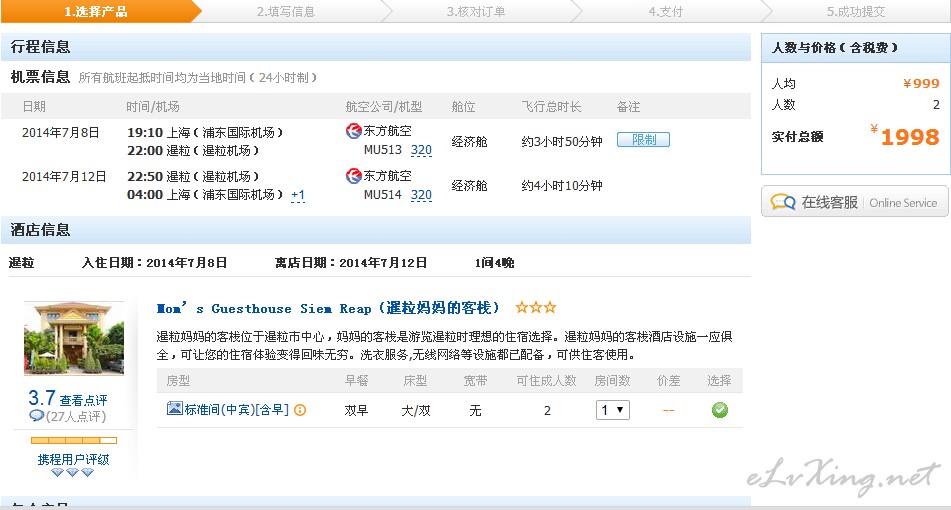Click the China Eastern logo for flight MU514
Image resolution: width=951 pixels, height=510 pixels.
pos(353,176)
